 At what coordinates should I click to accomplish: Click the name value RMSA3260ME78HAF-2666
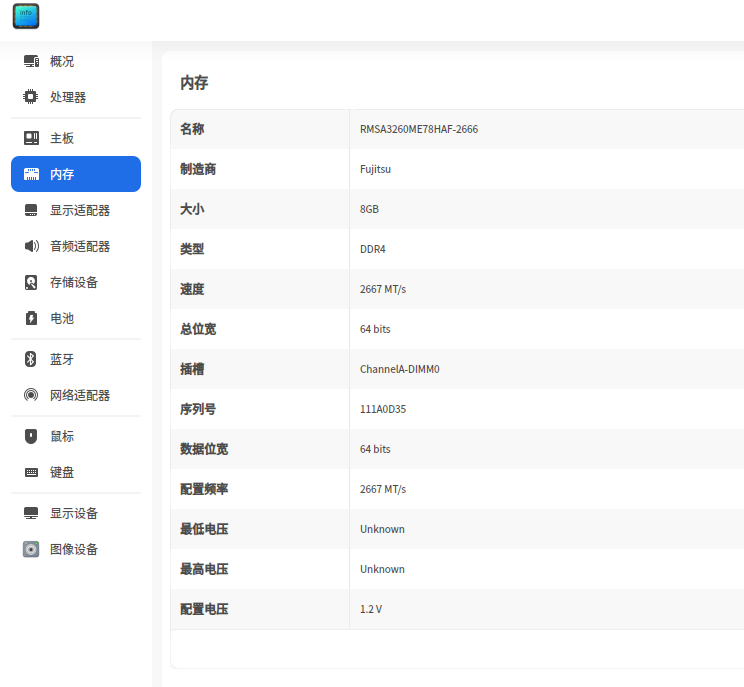point(419,129)
